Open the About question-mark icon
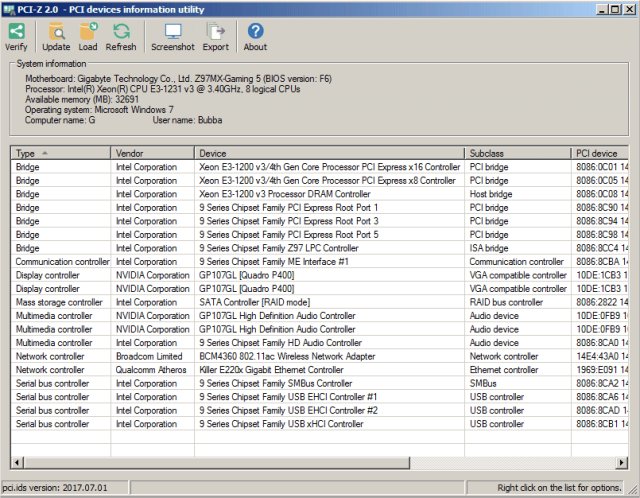640x498 pixels. coord(256,31)
